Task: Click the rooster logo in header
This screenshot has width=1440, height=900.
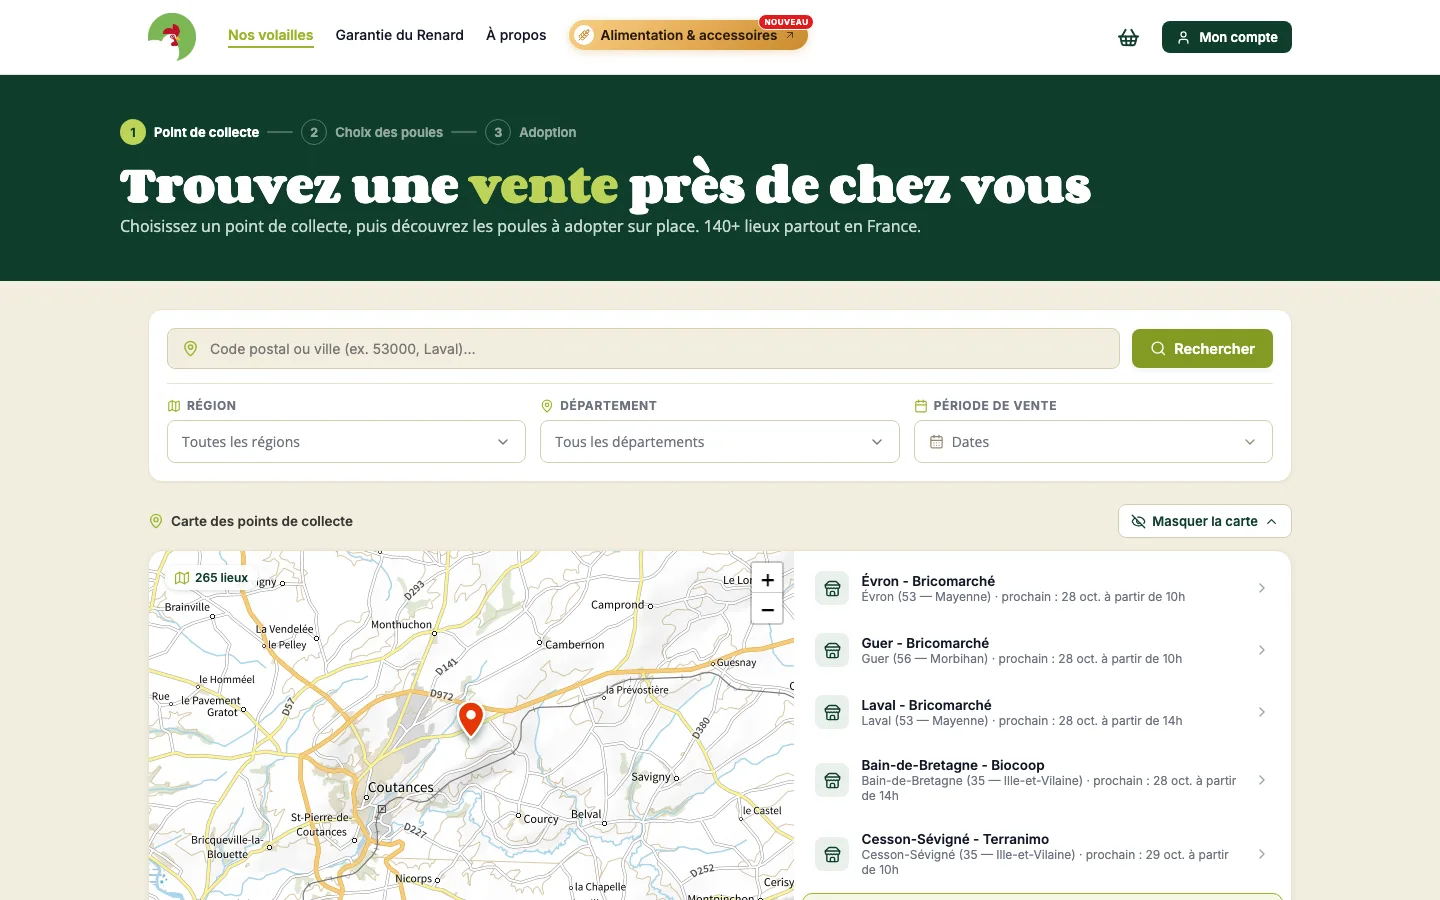Action: tap(172, 37)
